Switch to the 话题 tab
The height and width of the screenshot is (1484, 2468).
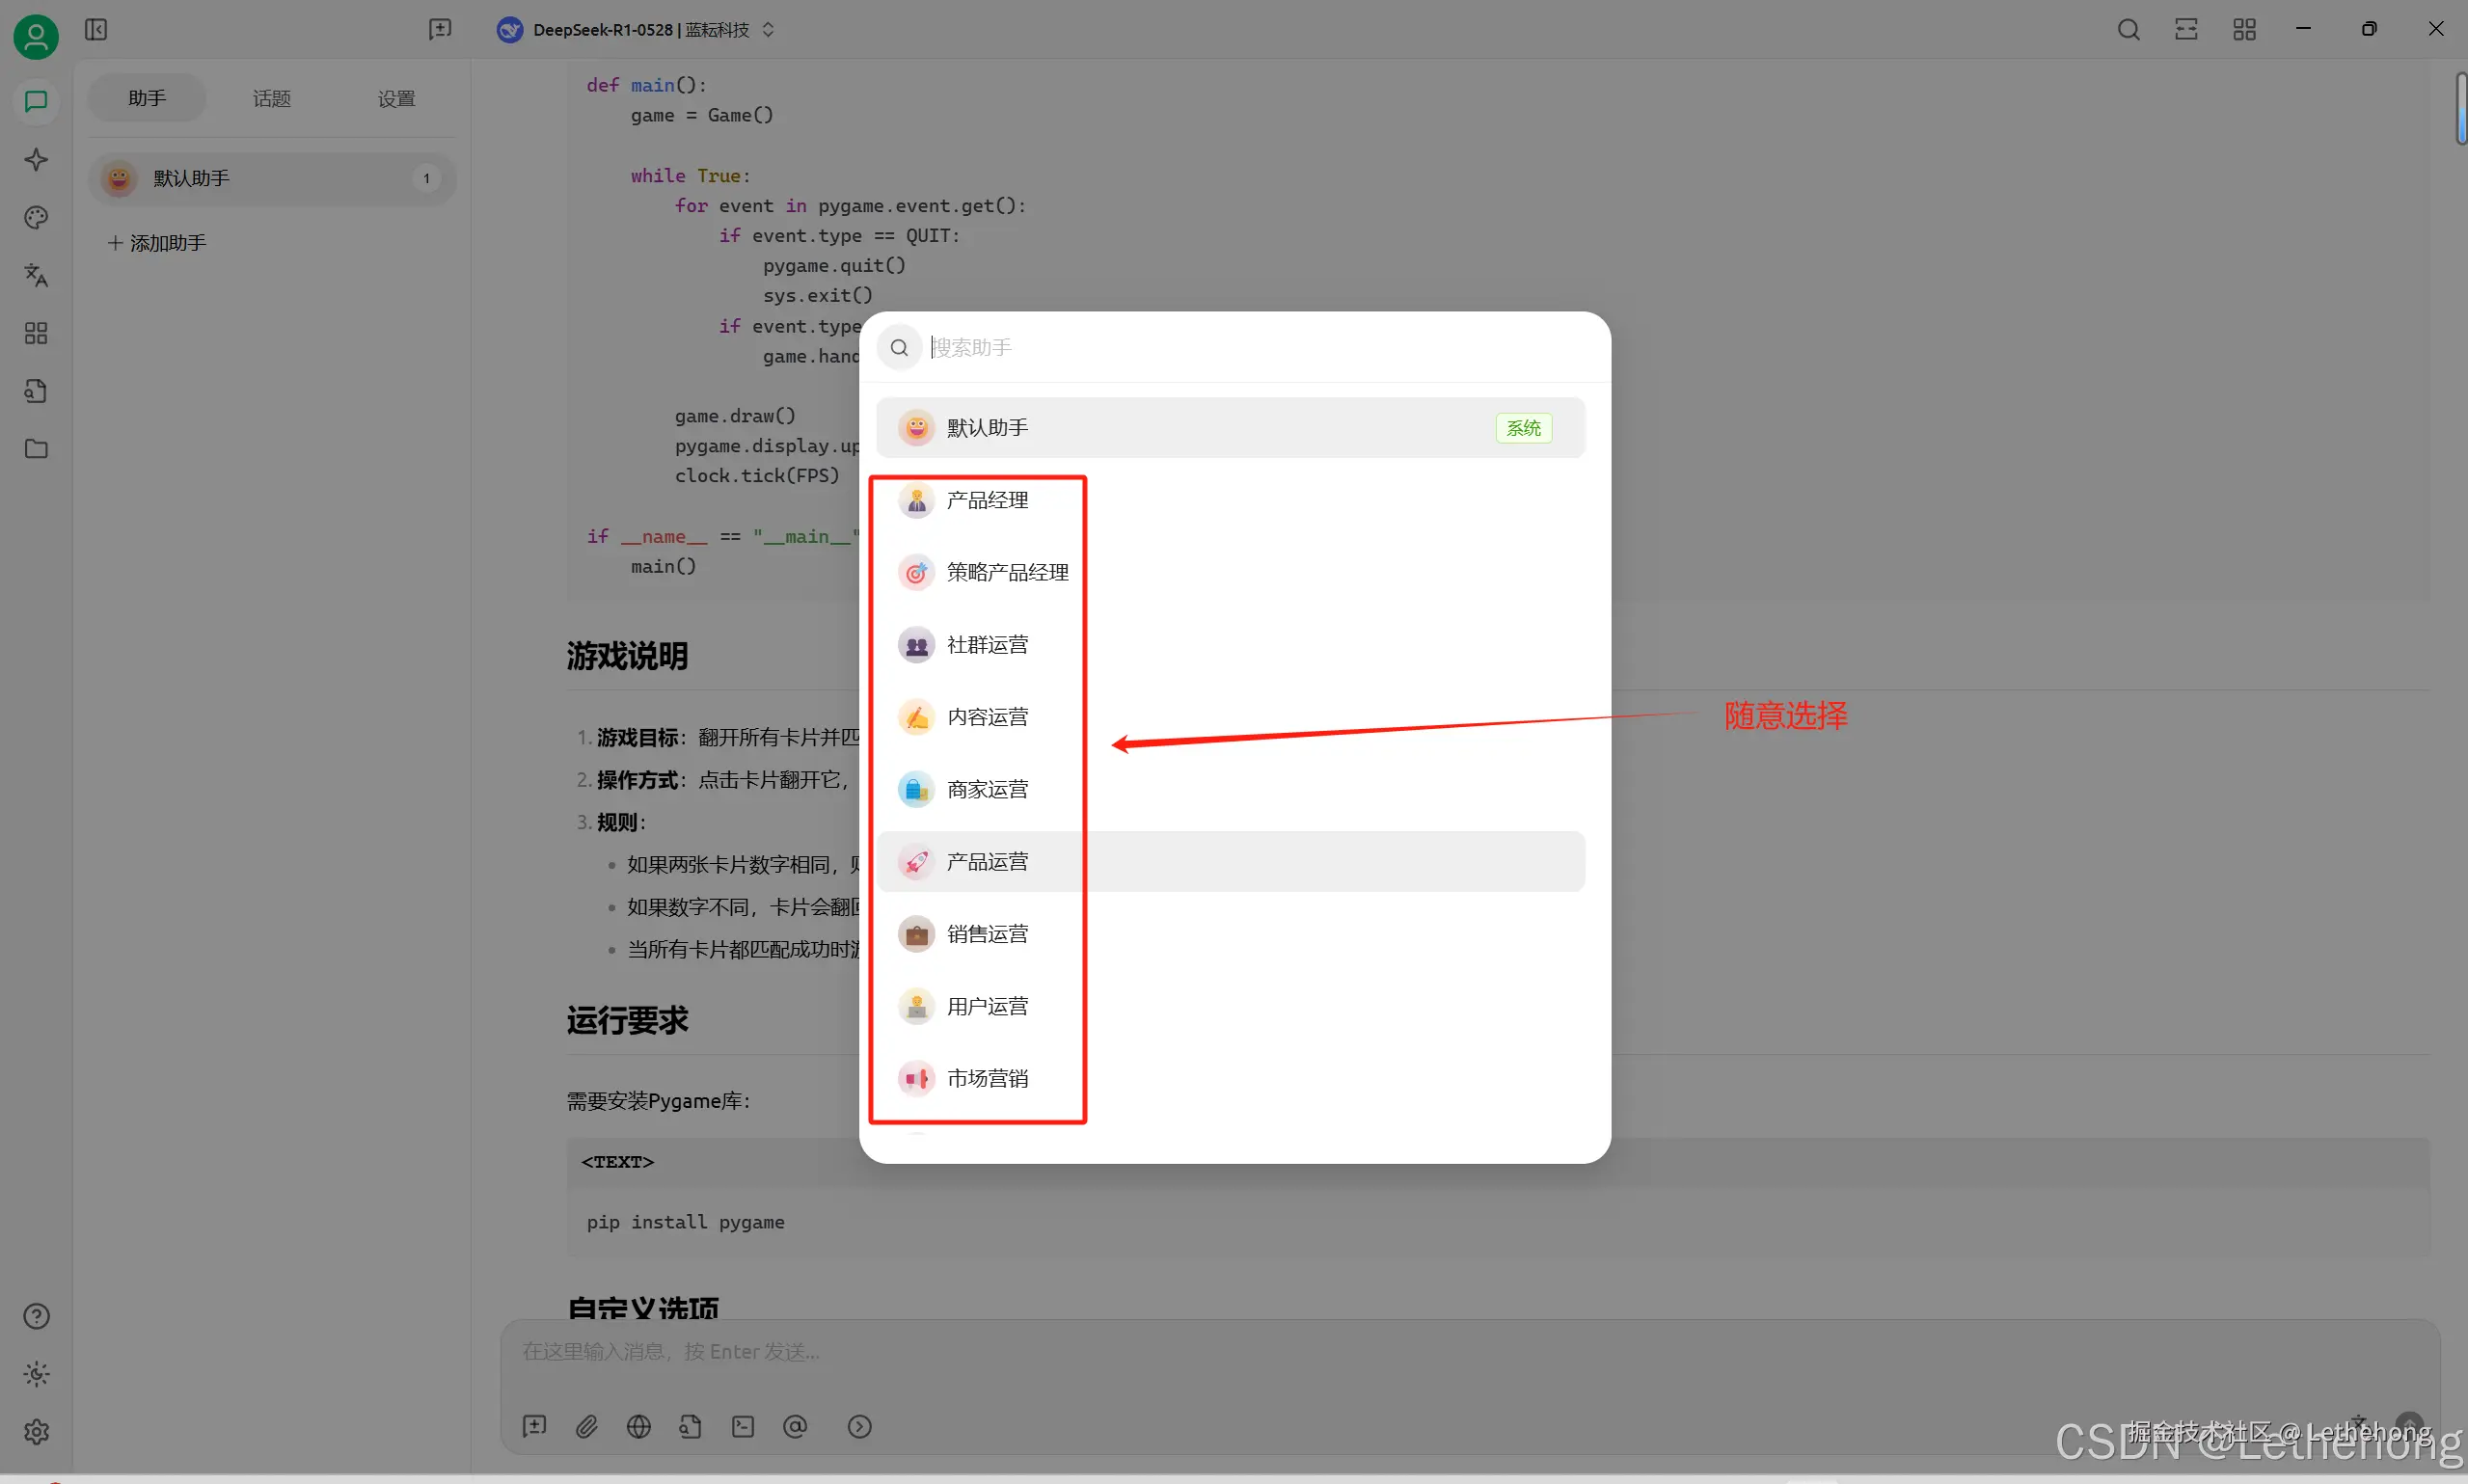point(271,98)
